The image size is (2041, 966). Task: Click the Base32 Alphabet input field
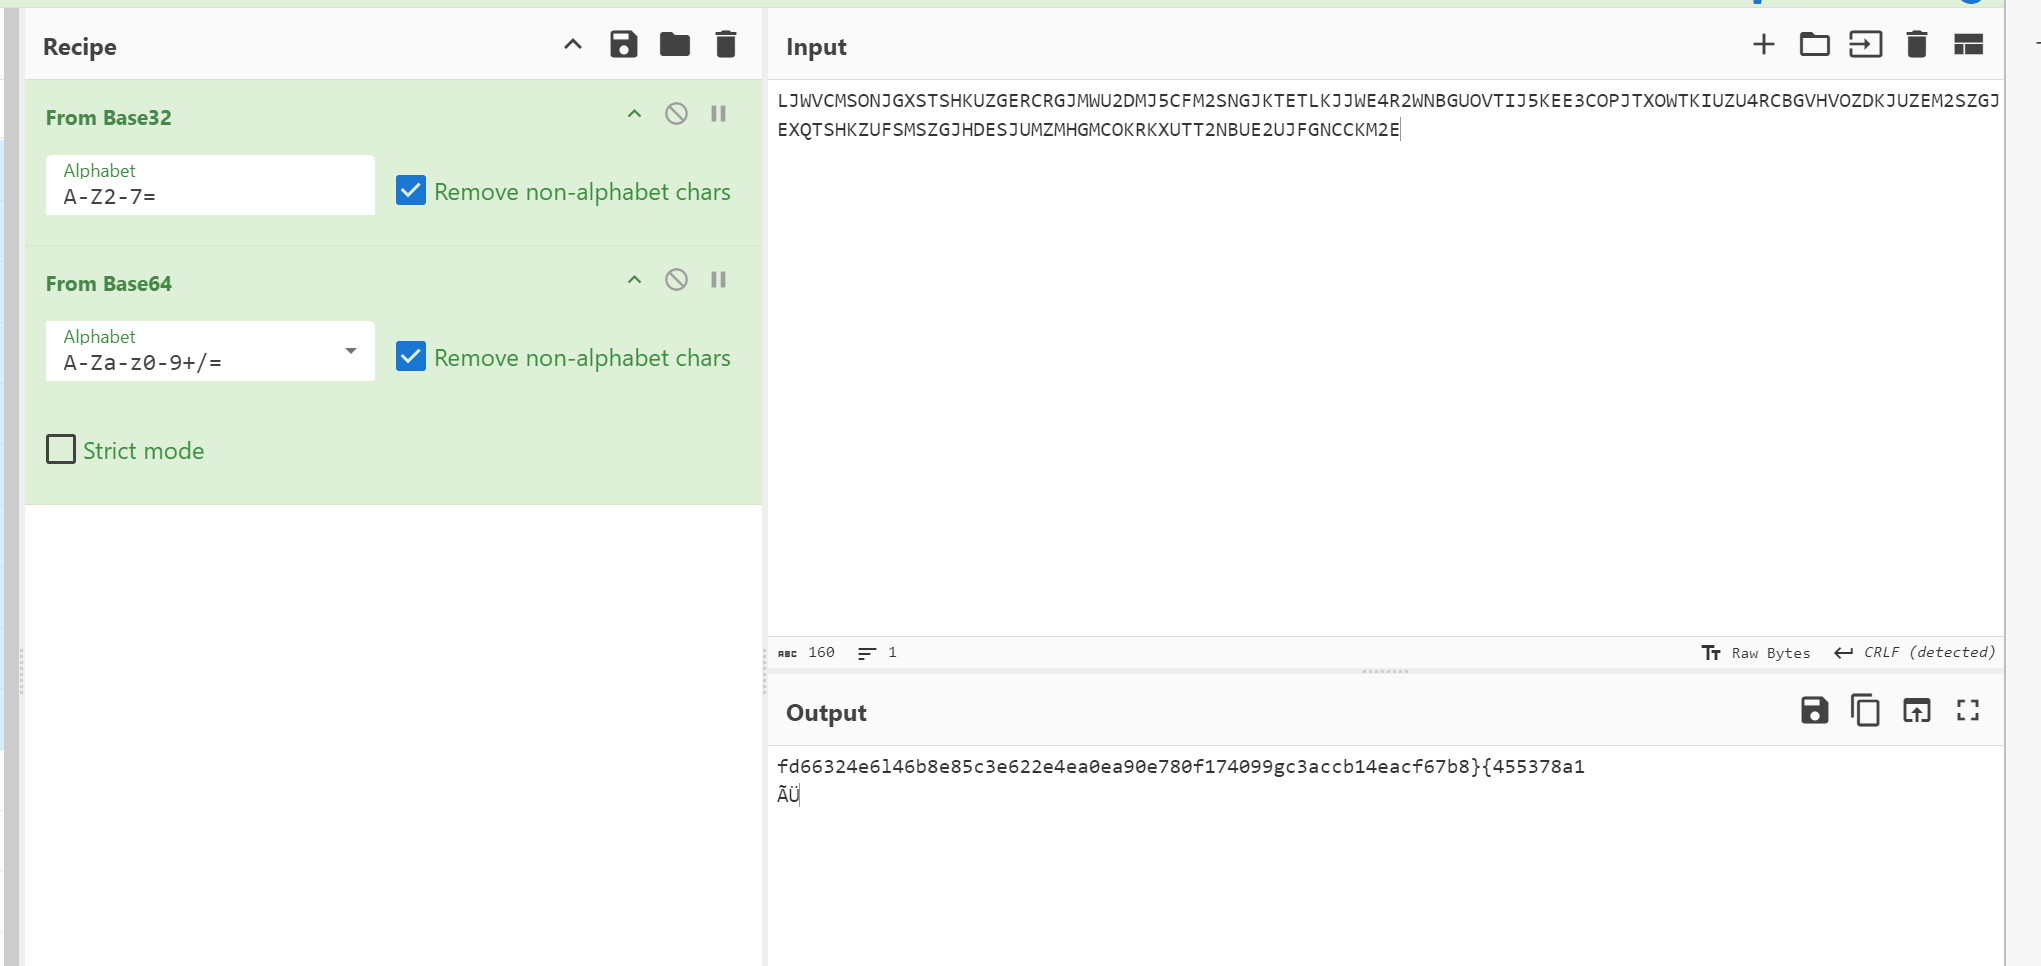pos(210,196)
